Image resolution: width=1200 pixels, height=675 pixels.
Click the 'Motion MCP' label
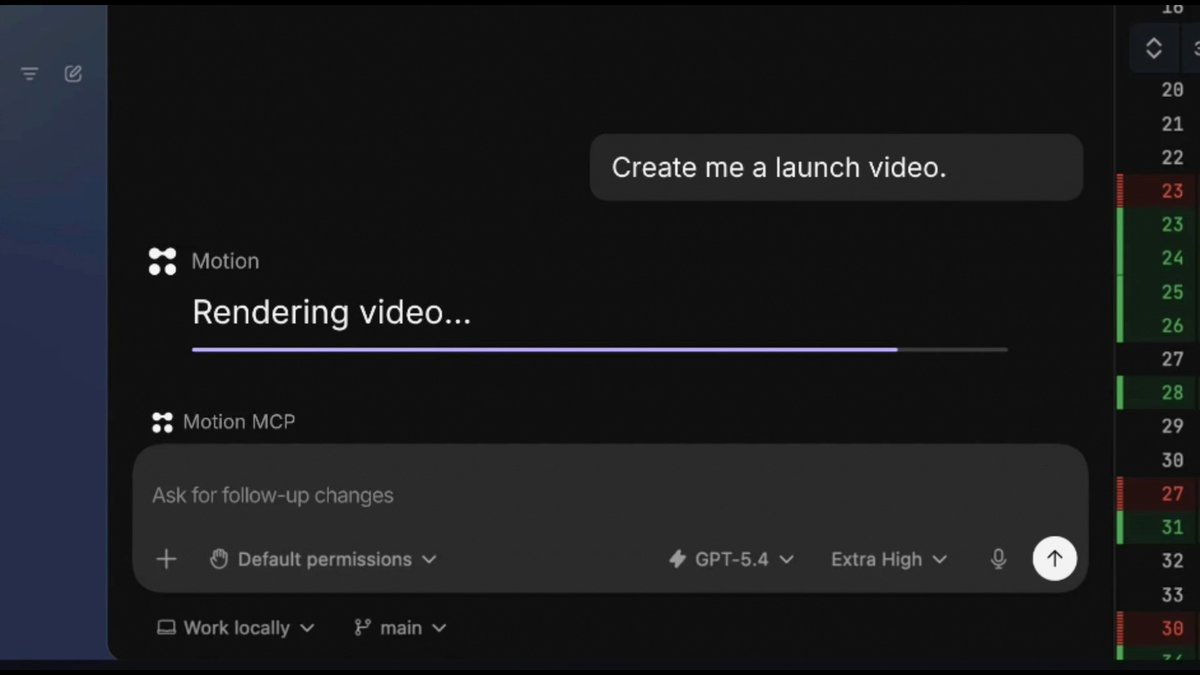pyautogui.click(x=239, y=422)
